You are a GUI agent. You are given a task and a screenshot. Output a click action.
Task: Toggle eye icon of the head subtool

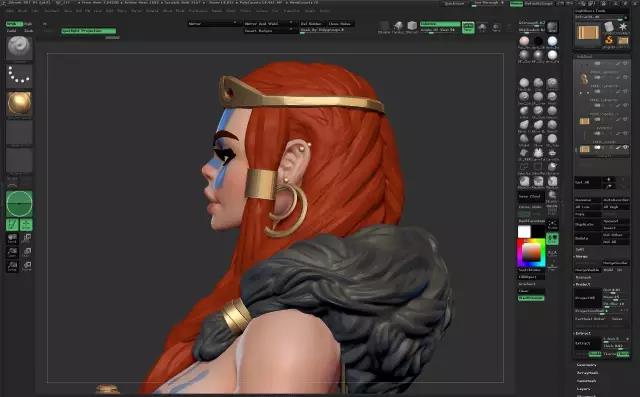tap(625, 77)
